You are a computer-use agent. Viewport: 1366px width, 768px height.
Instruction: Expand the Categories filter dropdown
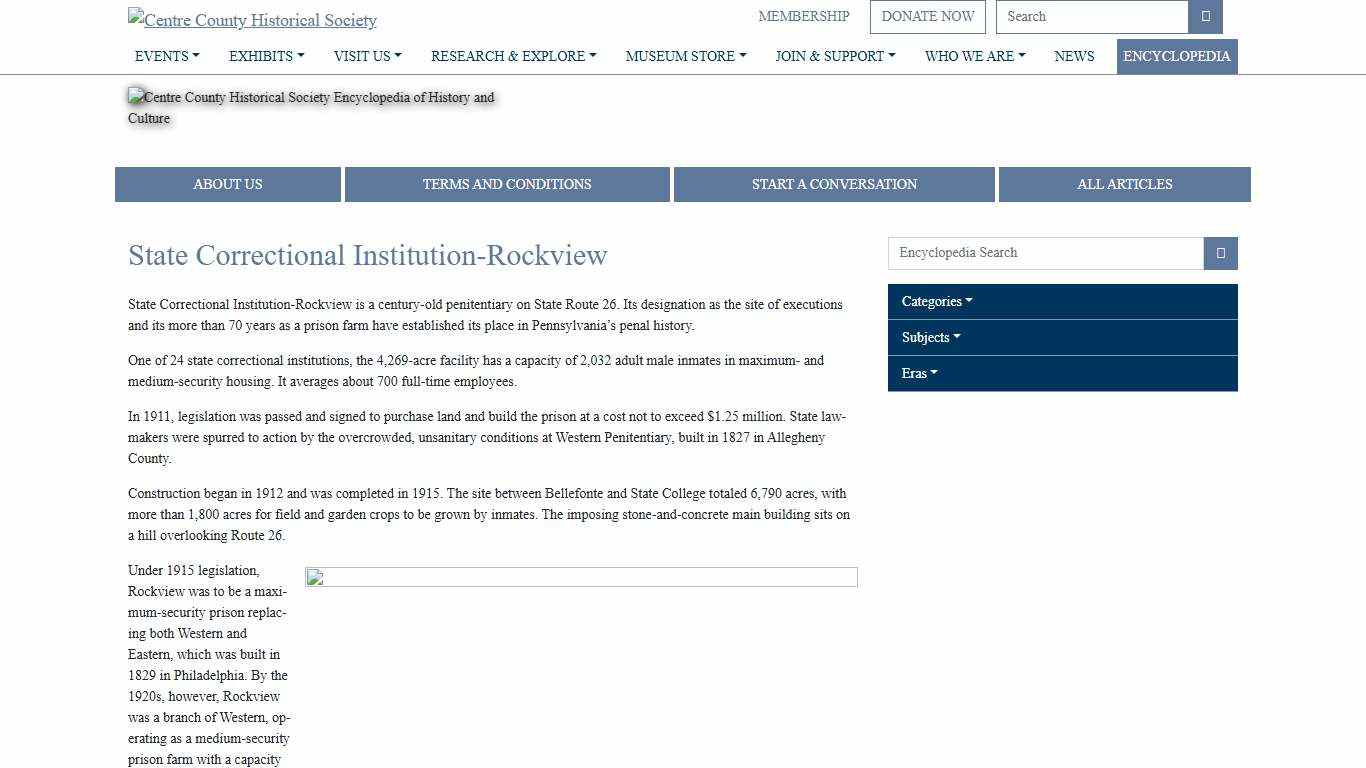click(x=934, y=301)
